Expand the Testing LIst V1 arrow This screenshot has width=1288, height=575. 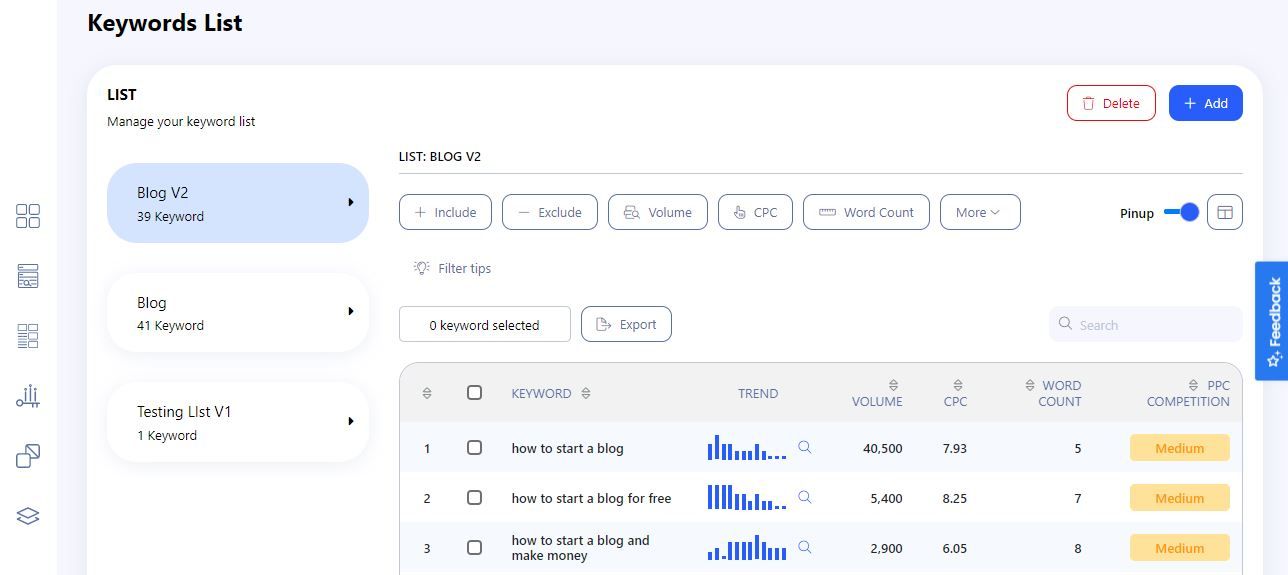tap(351, 421)
